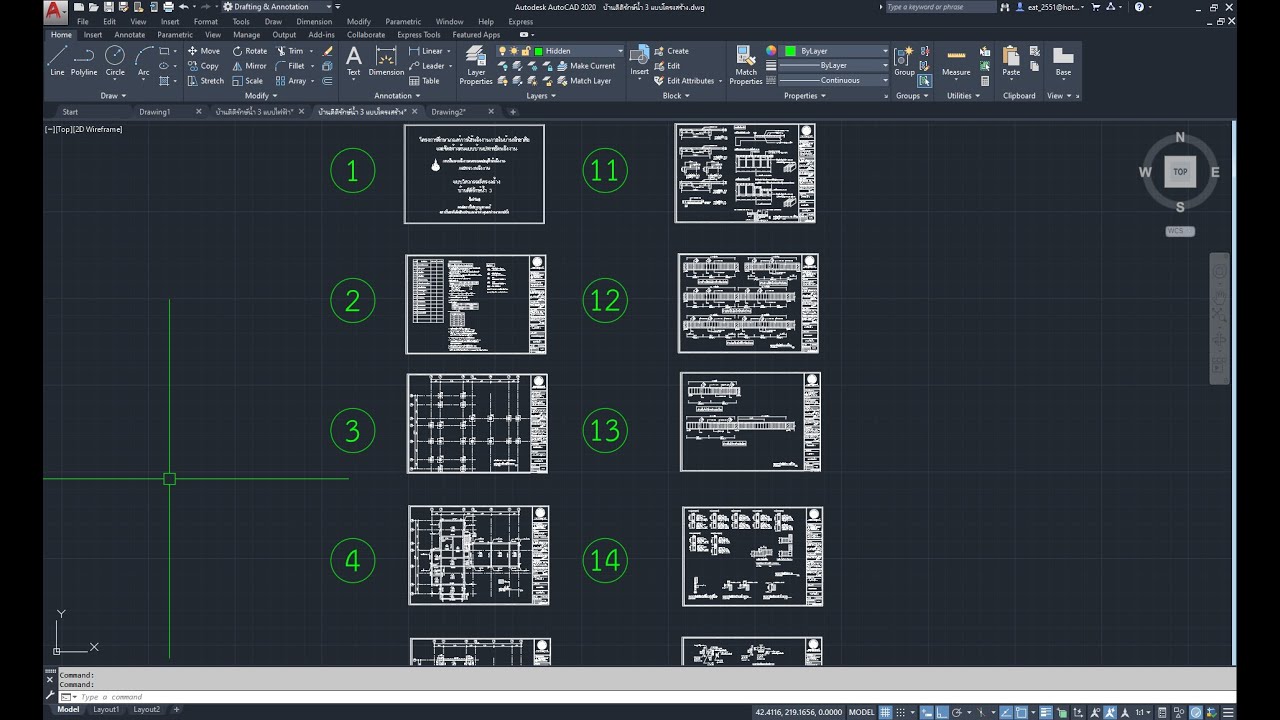Activate the Mirror tool
The height and width of the screenshot is (720, 1280).
[x=250, y=66]
